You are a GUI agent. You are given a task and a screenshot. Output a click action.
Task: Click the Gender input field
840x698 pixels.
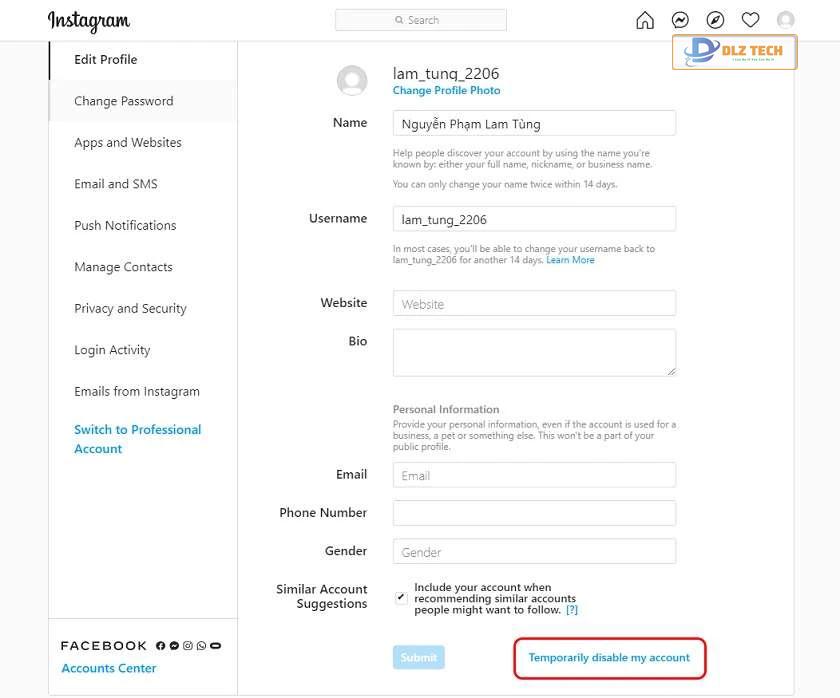(x=534, y=551)
